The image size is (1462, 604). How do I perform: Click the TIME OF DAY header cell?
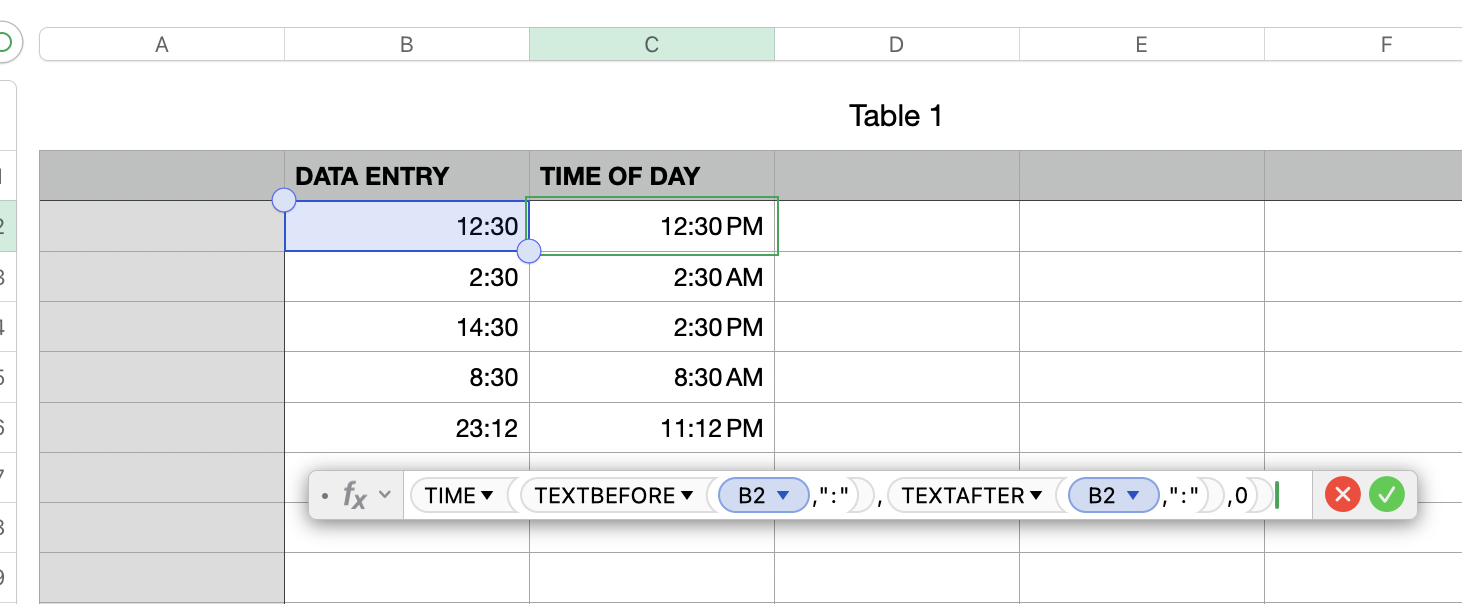tap(652, 176)
